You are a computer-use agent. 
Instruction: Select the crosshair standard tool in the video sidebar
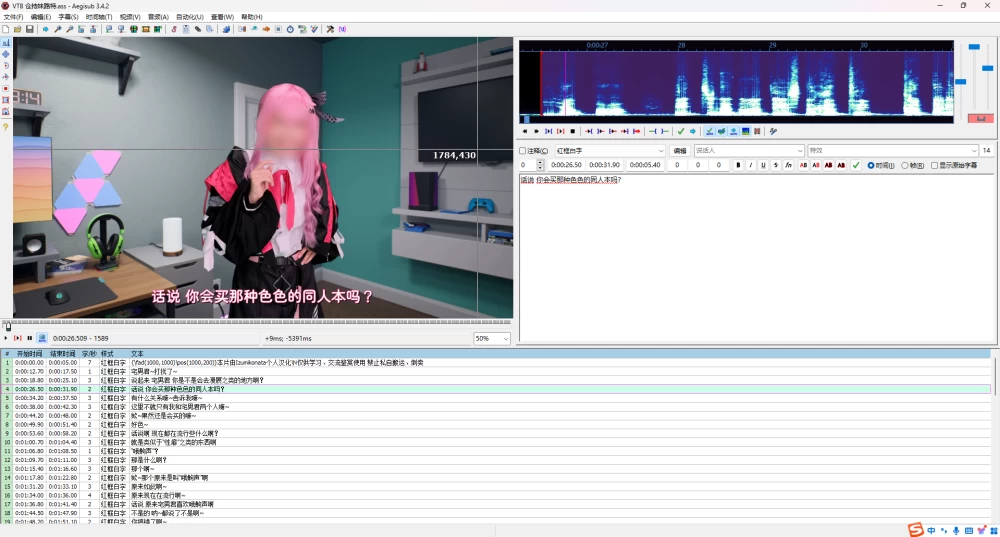coord(6,43)
